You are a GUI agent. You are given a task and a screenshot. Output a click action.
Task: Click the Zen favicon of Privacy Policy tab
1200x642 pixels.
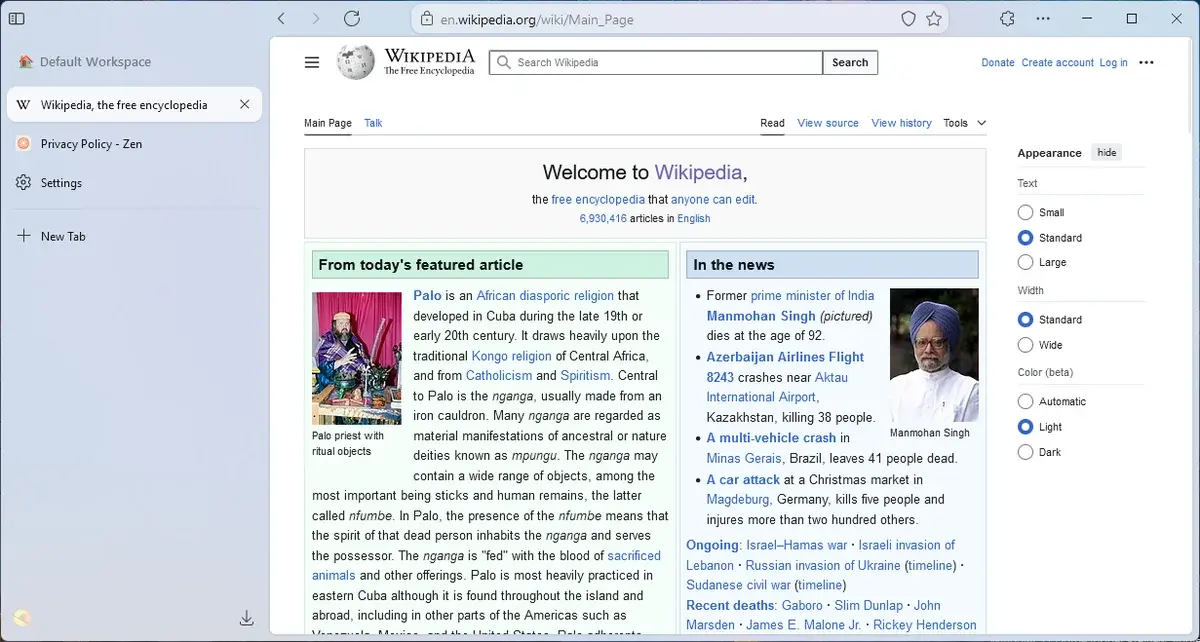pos(23,143)
